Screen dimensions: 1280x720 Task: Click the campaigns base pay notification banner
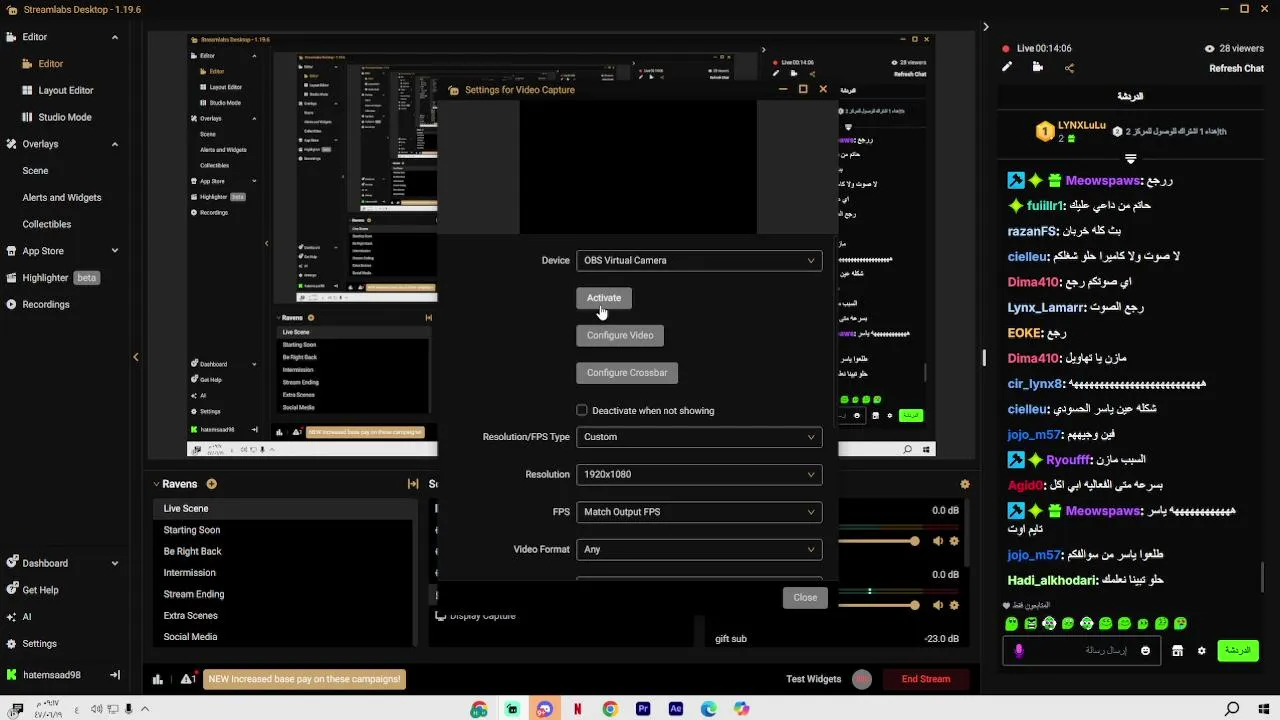305,679
